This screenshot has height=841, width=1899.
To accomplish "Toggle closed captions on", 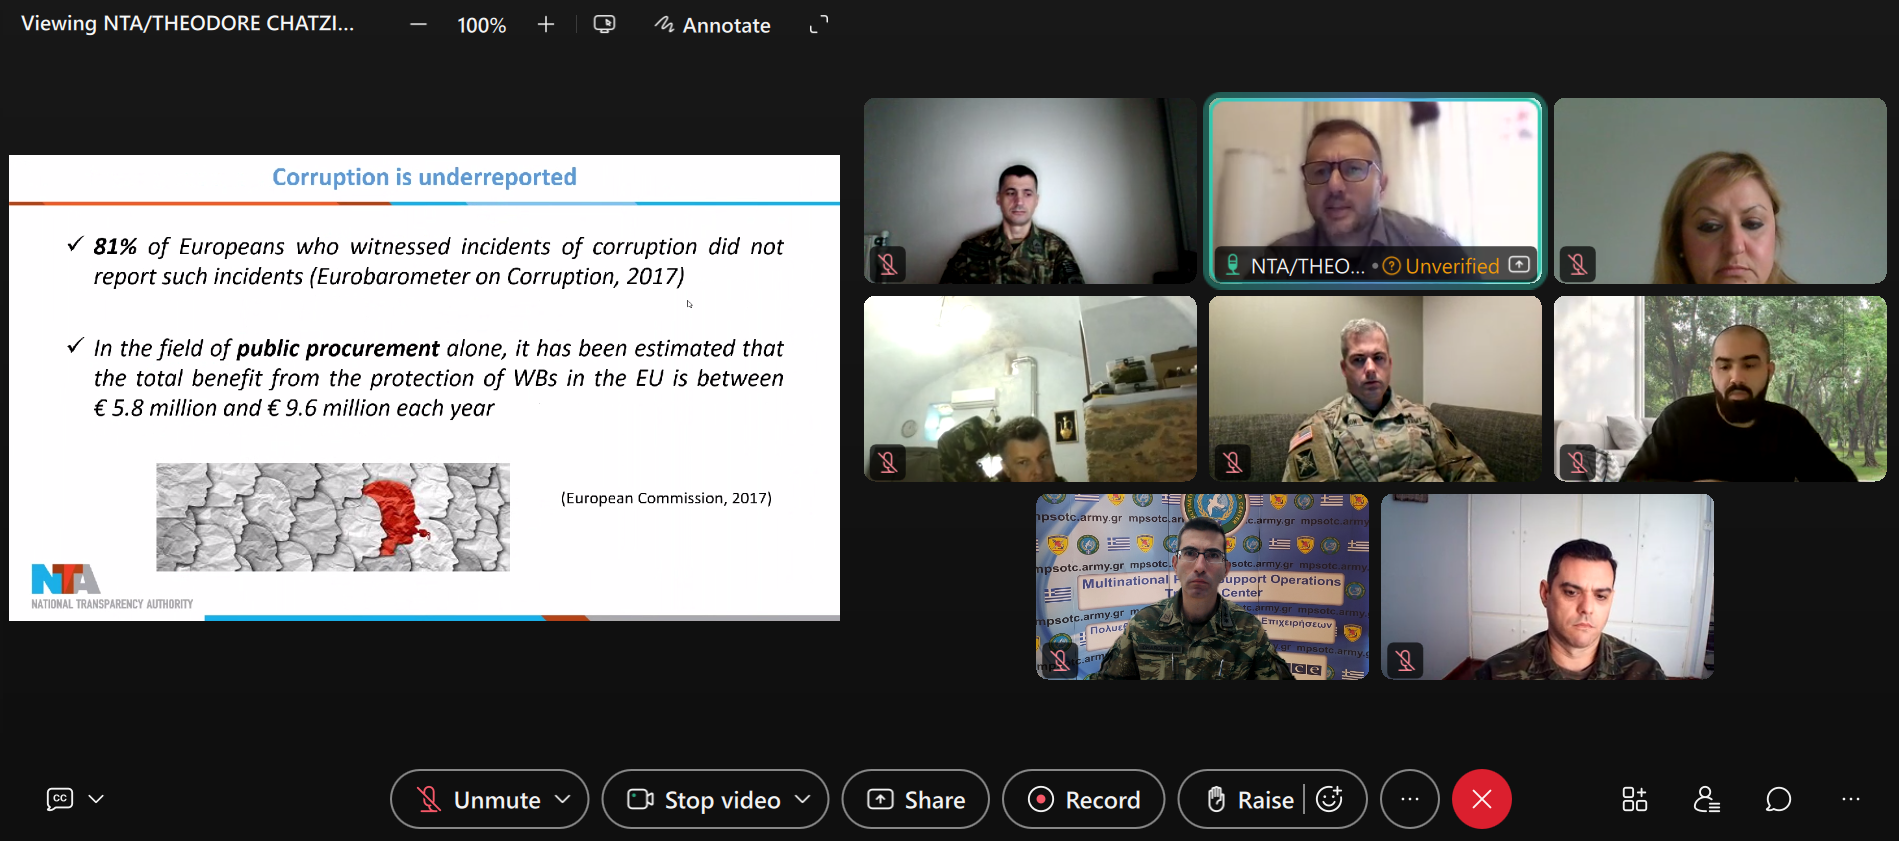I will click(x=60, y=799).
